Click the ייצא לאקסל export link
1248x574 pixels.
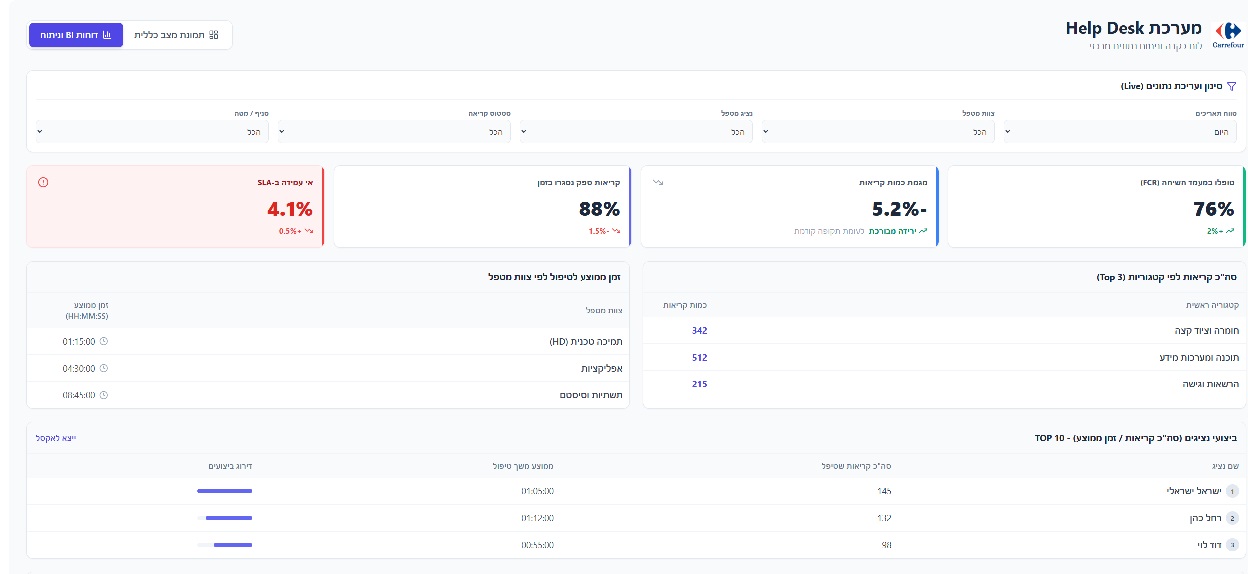tap(55, 438)
